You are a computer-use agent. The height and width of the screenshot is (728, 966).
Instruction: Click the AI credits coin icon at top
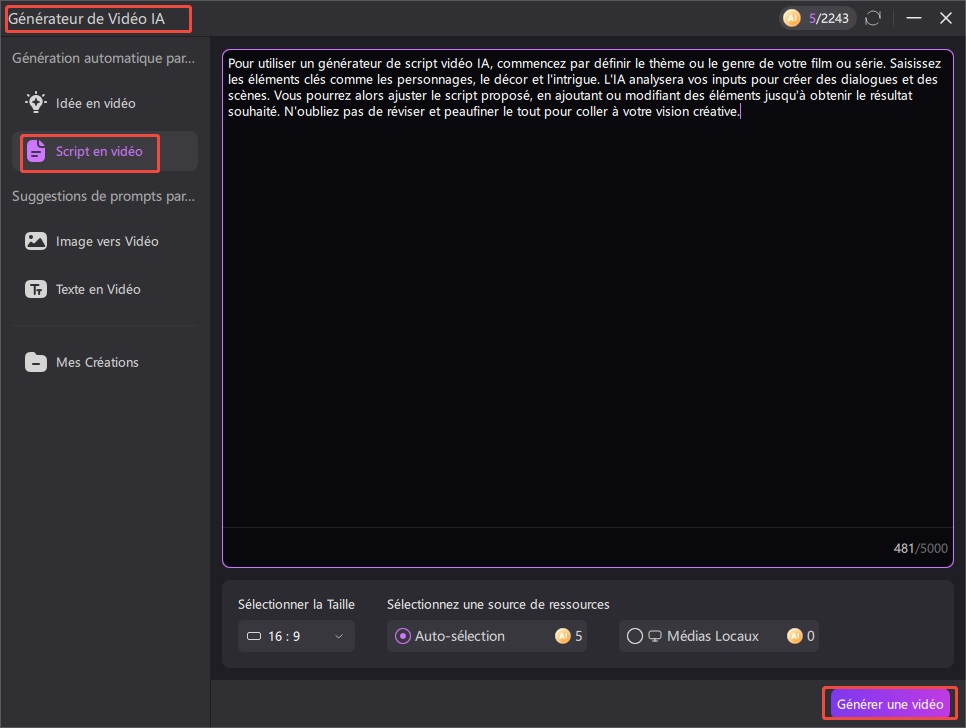792,18
